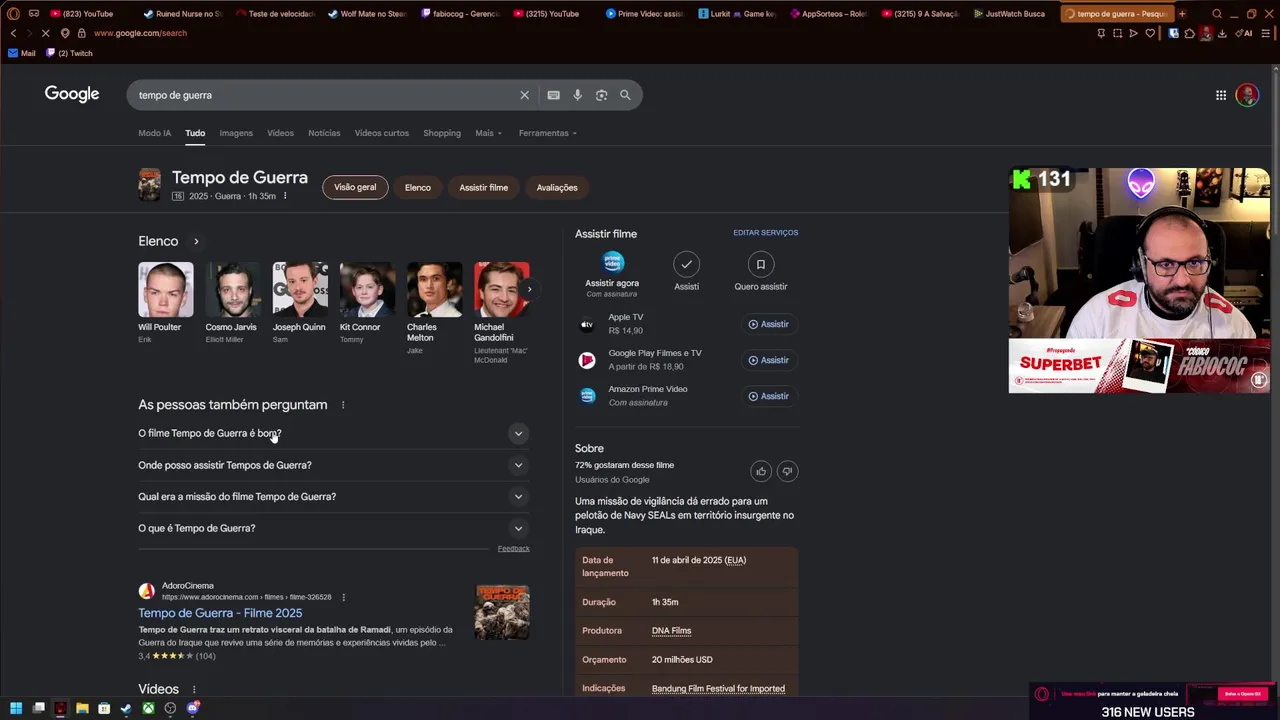1280x720 pixels.
Task: Click Prime Video 'Assistir agora'
Action: pyautogui.click(x=612, y=274)
